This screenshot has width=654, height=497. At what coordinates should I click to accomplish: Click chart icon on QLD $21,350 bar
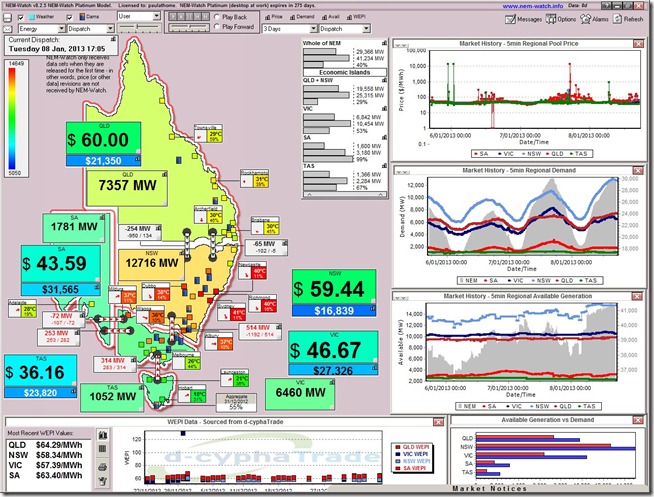(x=137, y=160)
